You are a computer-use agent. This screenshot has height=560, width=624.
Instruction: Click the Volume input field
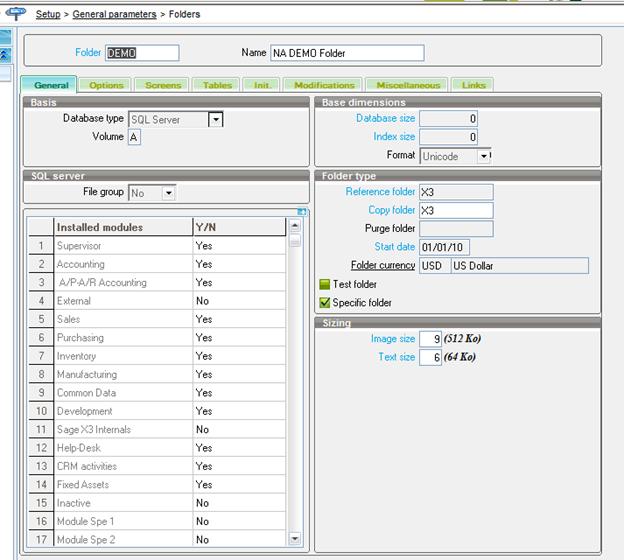click(x=134, y=137)
